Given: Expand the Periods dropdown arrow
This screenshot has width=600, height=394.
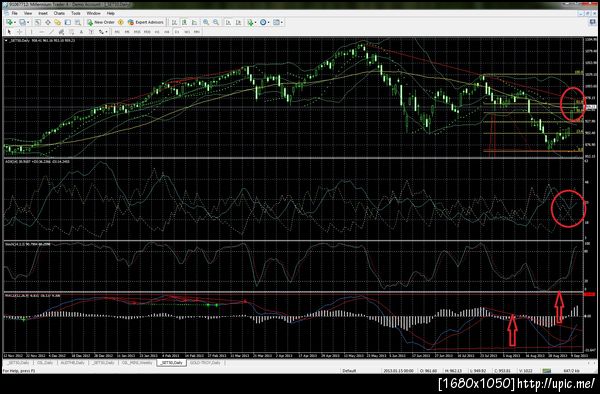Looking at the screenshot, I should (269, 22).
